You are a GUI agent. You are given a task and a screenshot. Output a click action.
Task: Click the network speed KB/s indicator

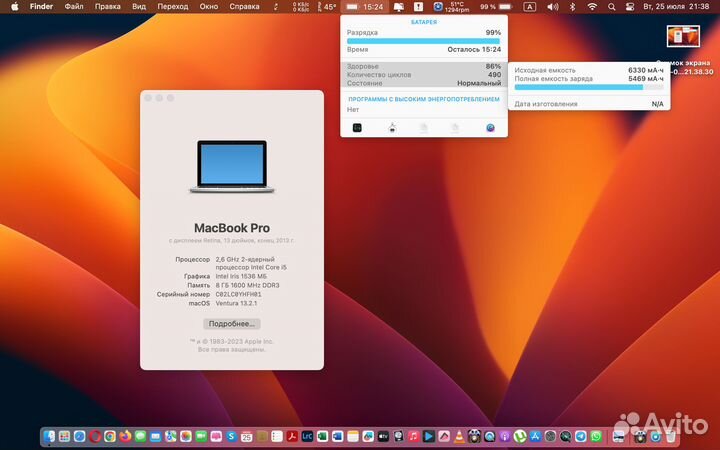coord(301,6)
